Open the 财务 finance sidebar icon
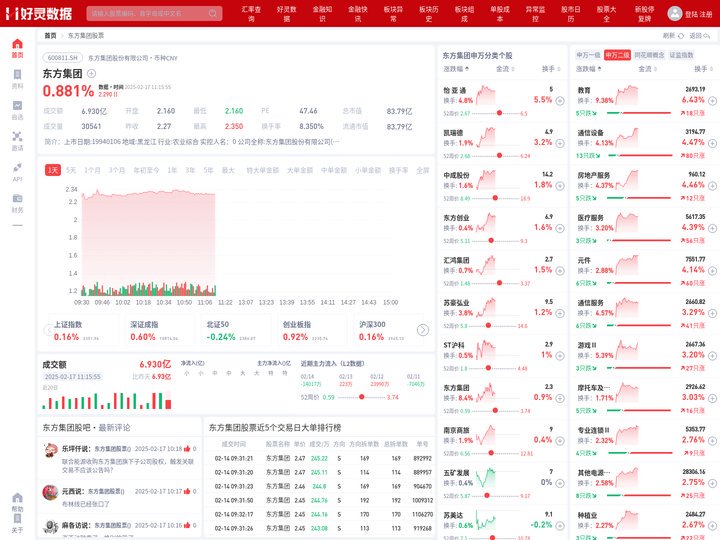The height and width of the screenshot is (540, 720). pos(17,198)
